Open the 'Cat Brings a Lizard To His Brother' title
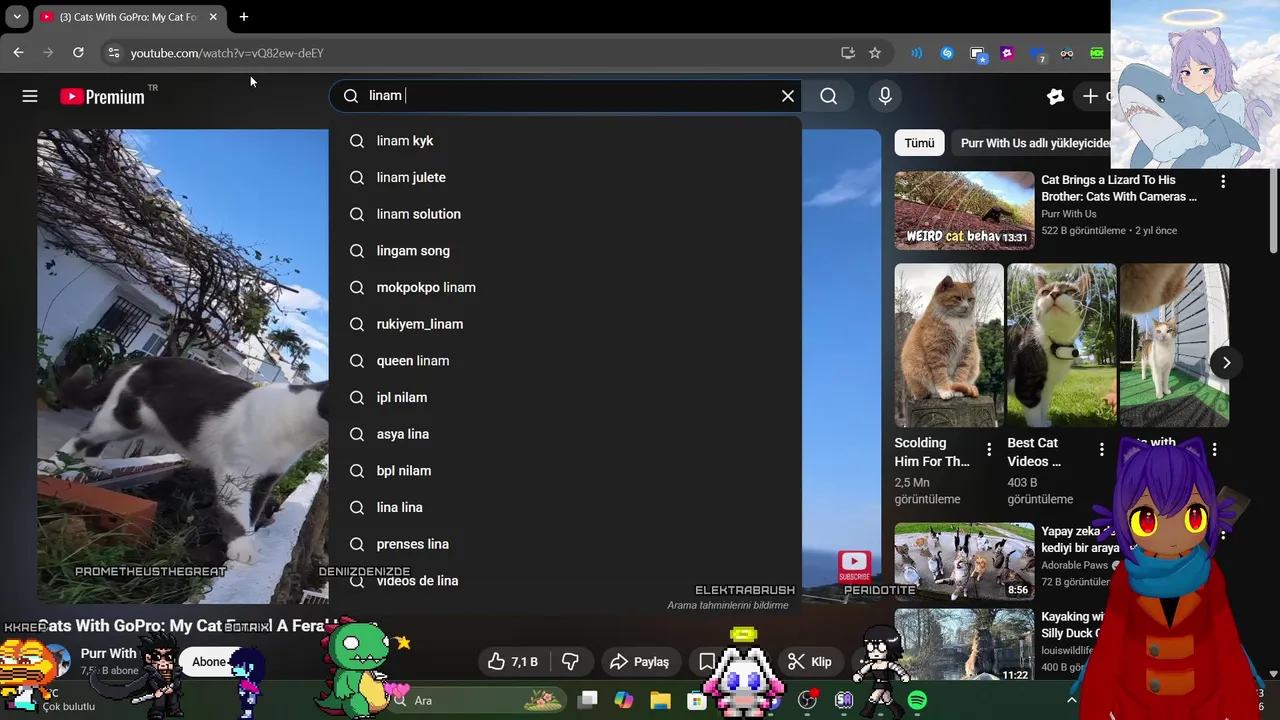 pos(1119,188)
